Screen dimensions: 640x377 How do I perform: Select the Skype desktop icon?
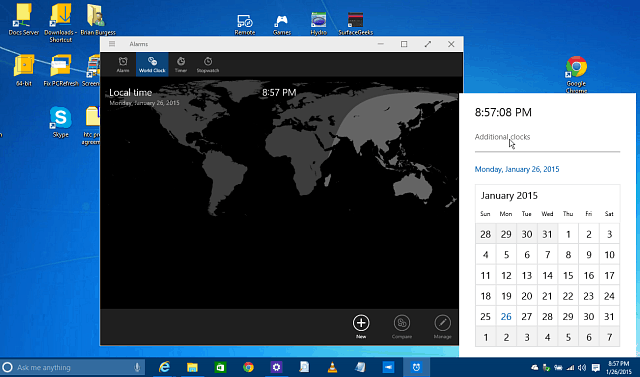click(x=60, y=122)
